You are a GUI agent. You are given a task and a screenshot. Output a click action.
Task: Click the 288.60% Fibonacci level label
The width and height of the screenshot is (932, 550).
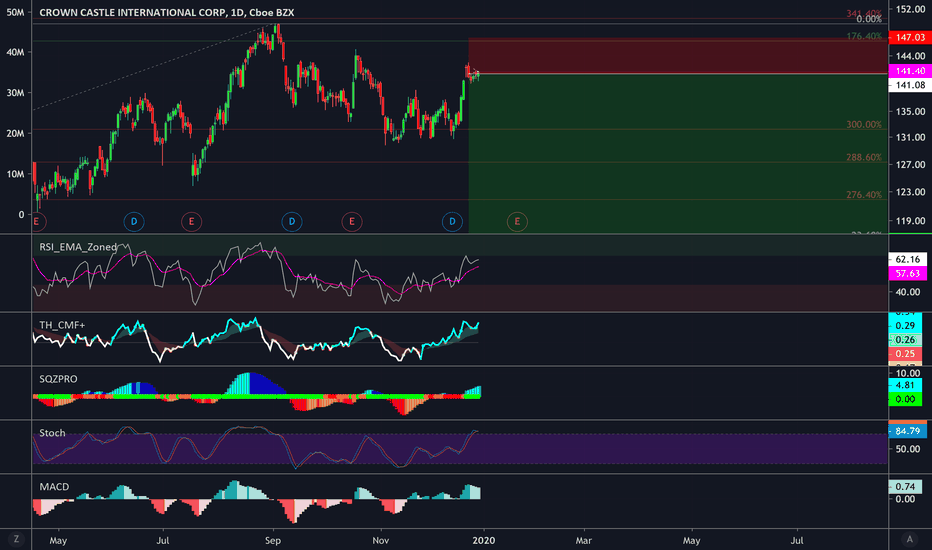point(864,158)
